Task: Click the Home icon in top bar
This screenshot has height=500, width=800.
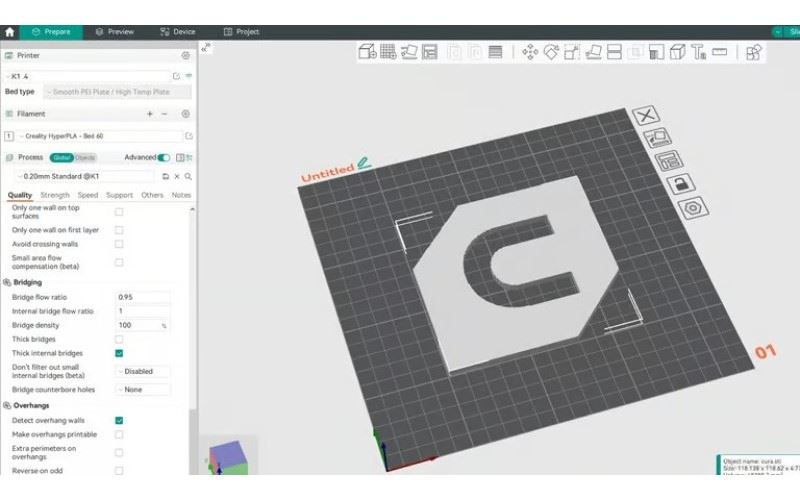Action: tap(10, 32)
